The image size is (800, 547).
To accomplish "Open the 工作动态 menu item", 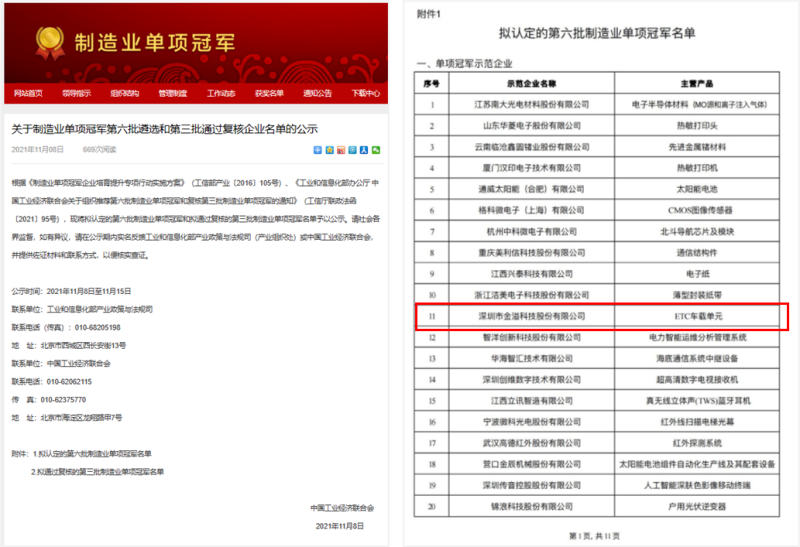I will [221, 93].
